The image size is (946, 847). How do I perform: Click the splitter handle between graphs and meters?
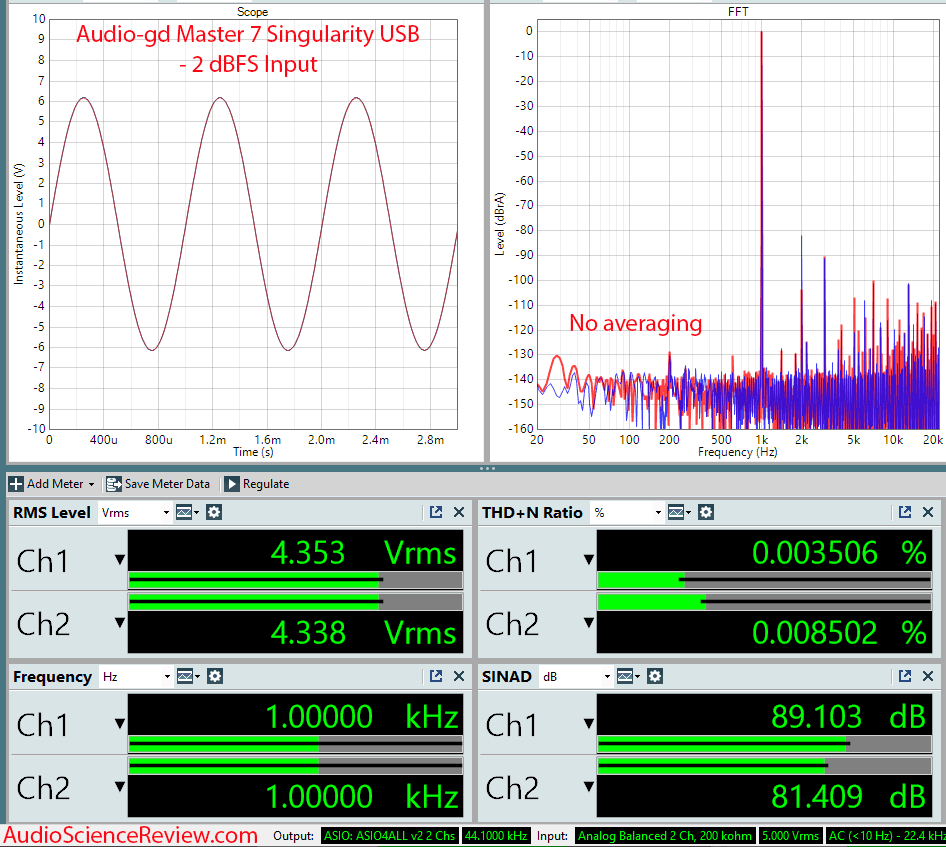[x=487, y=468]
